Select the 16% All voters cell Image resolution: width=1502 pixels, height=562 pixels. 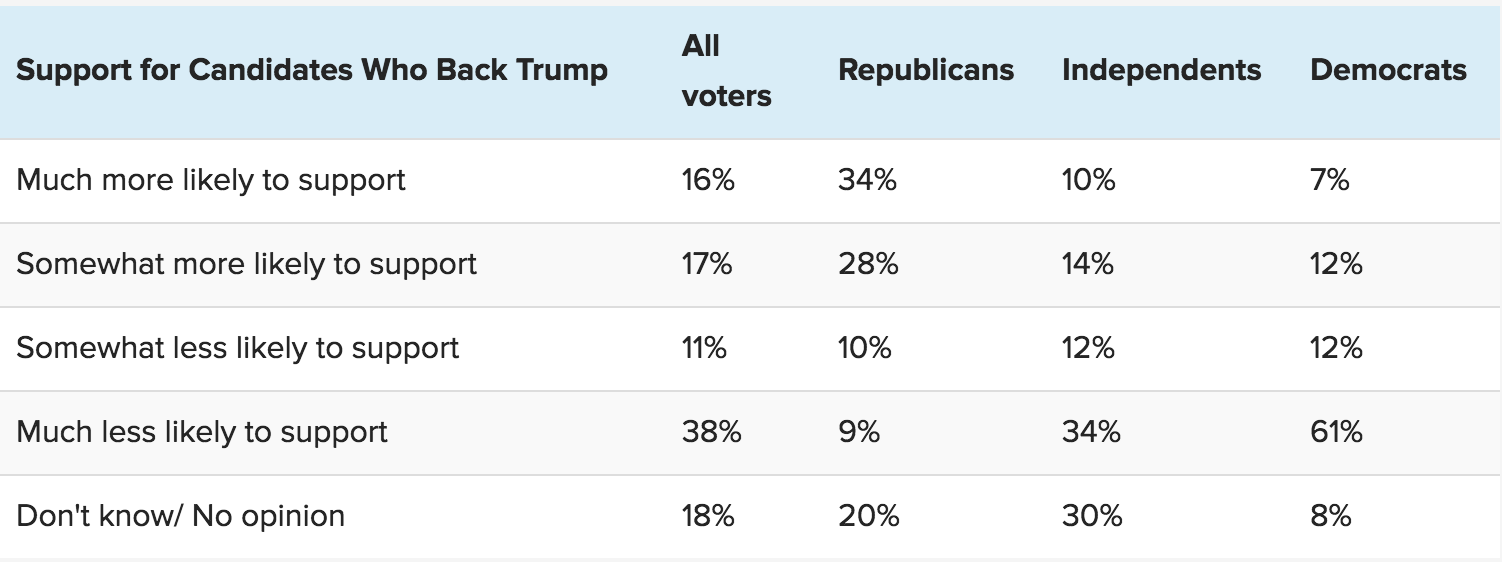[x=708, y=180]
